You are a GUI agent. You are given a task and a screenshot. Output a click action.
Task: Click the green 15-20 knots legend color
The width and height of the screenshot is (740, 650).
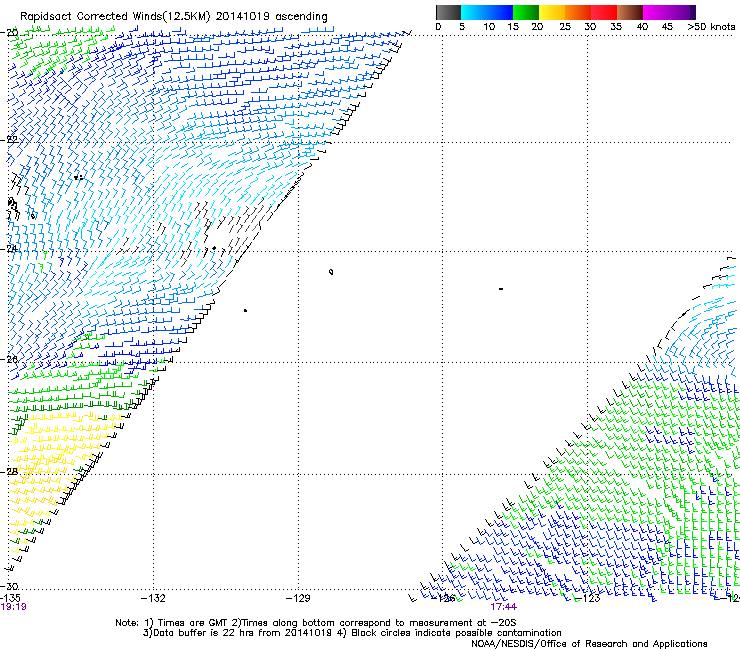[x=526, y=12]
